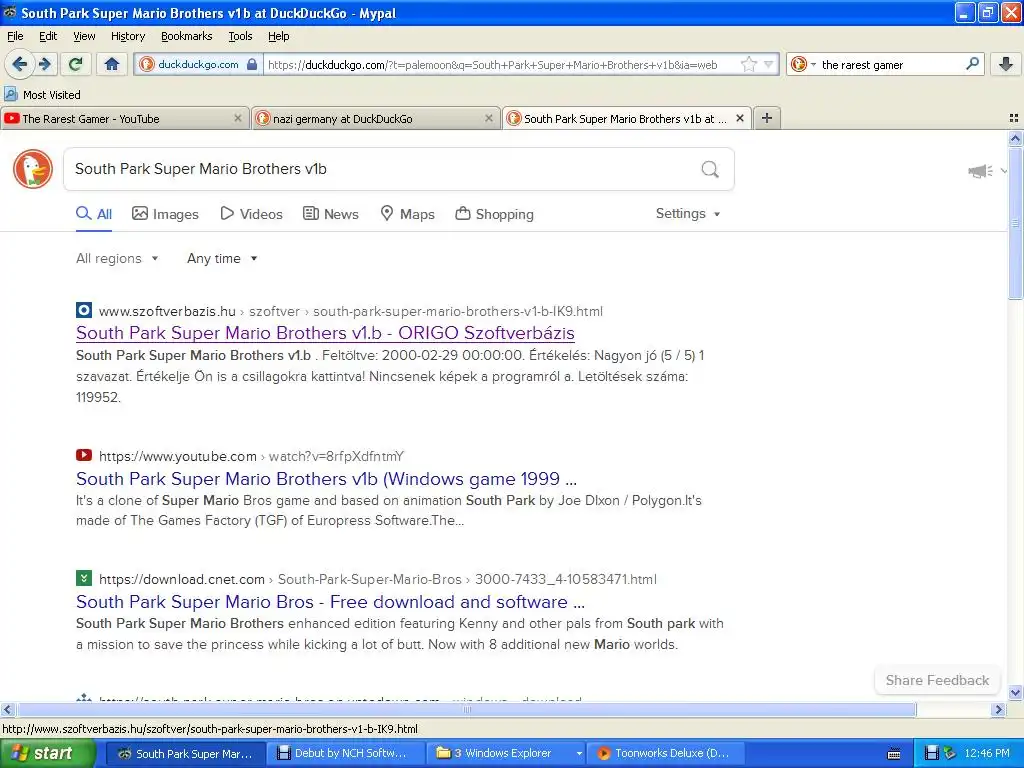Open the Windows Start button
Screen dimensions: 1024x768
click(48, 754)
